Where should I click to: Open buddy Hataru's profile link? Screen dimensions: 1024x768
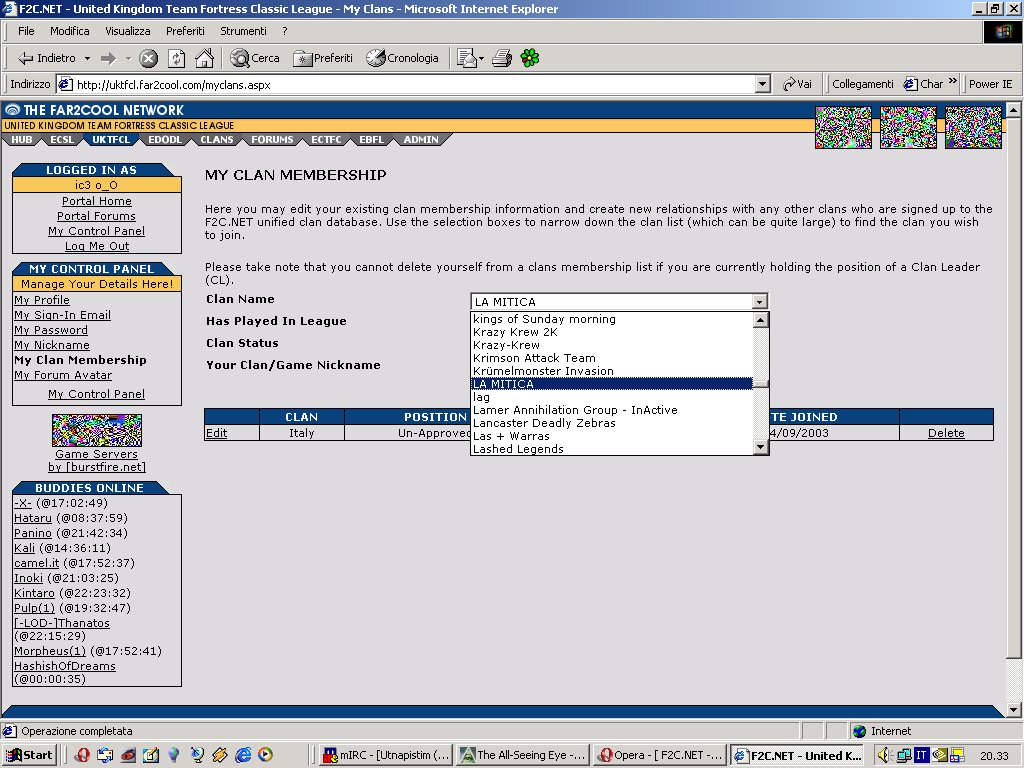(33, 518)
